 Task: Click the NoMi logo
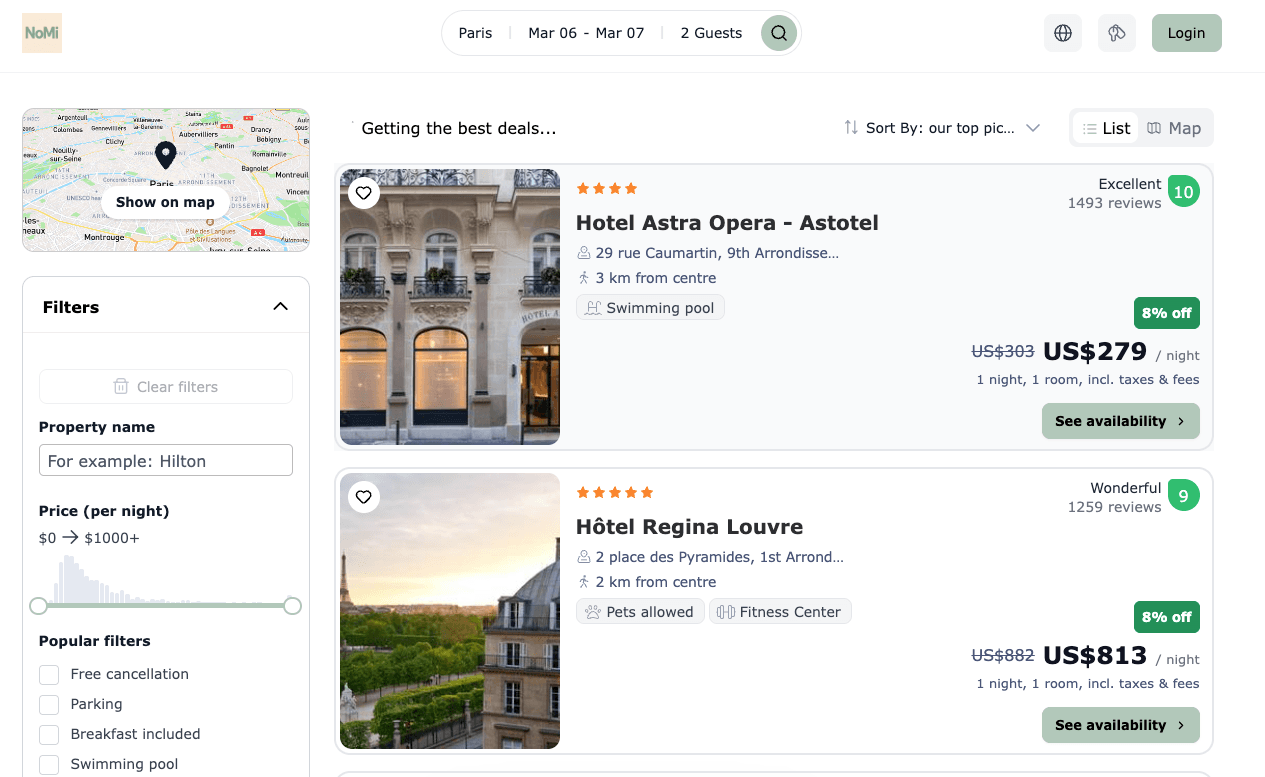click(42, 33)
